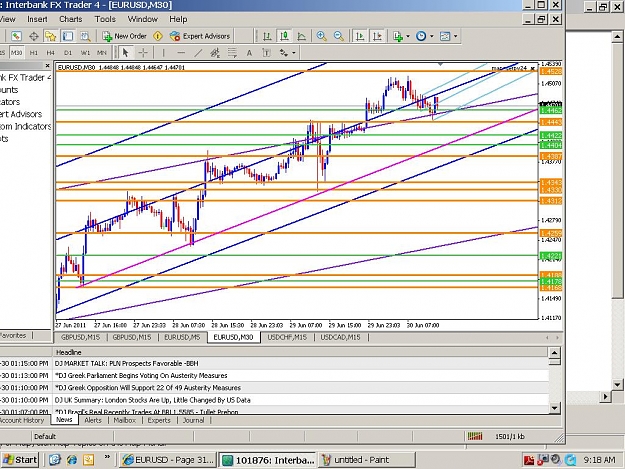
Task: Open the Help menu
Action: click(x=178, y=19)
